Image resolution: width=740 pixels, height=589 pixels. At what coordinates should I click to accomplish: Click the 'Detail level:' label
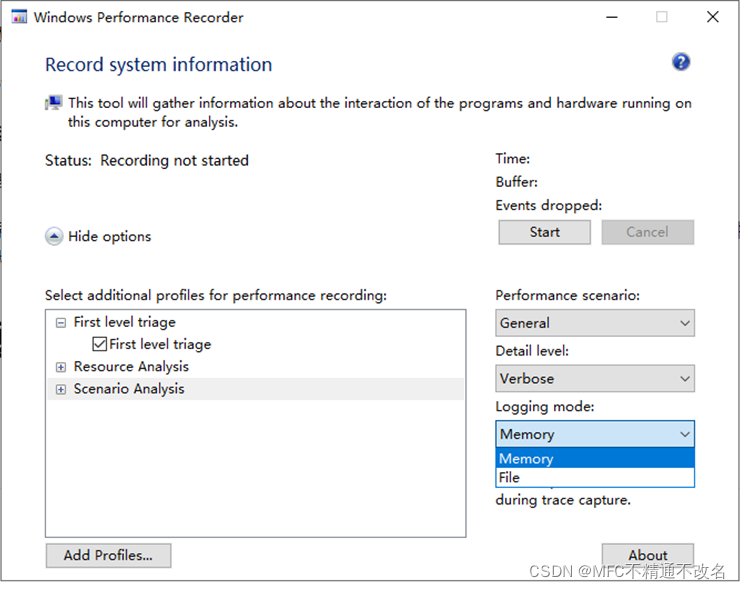(532, 351)
